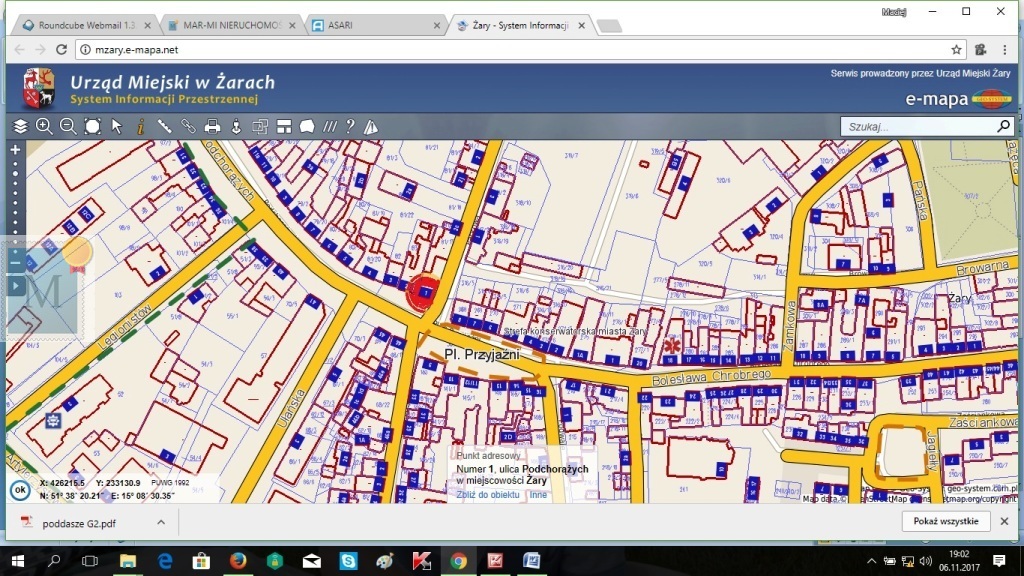This screenshot has height=576, width=1024.
Task: Click the 'Pokaż wszystkie' button
Action: [946, 522]
